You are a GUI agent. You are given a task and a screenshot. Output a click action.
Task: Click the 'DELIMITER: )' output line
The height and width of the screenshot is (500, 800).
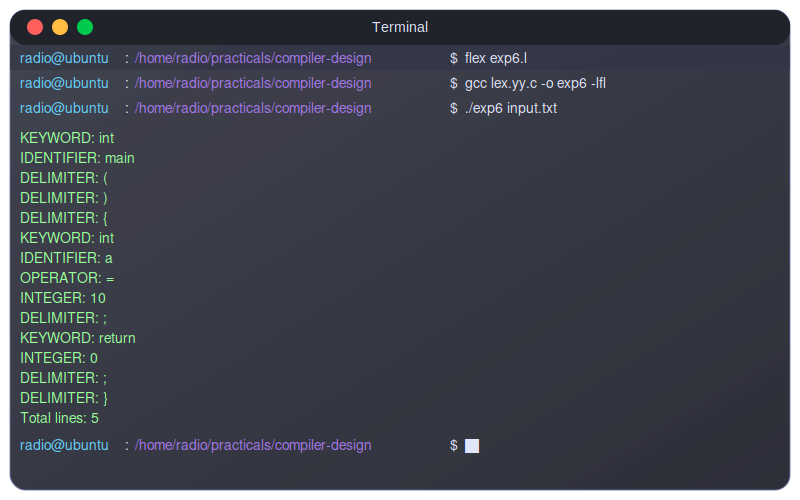pyautogui.click(x=64, y=198)
